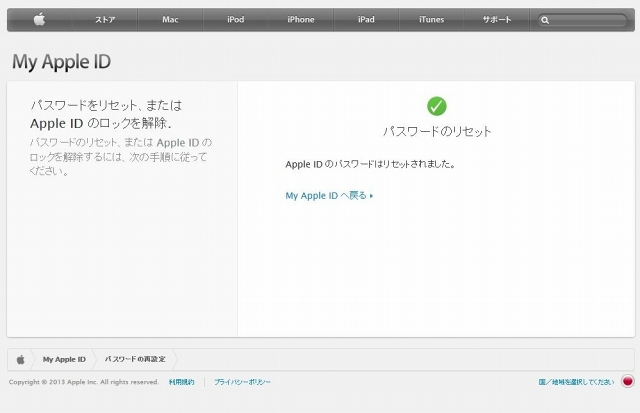Click the search field in navigation bar
640x413 pixels.
click(582, 20)
